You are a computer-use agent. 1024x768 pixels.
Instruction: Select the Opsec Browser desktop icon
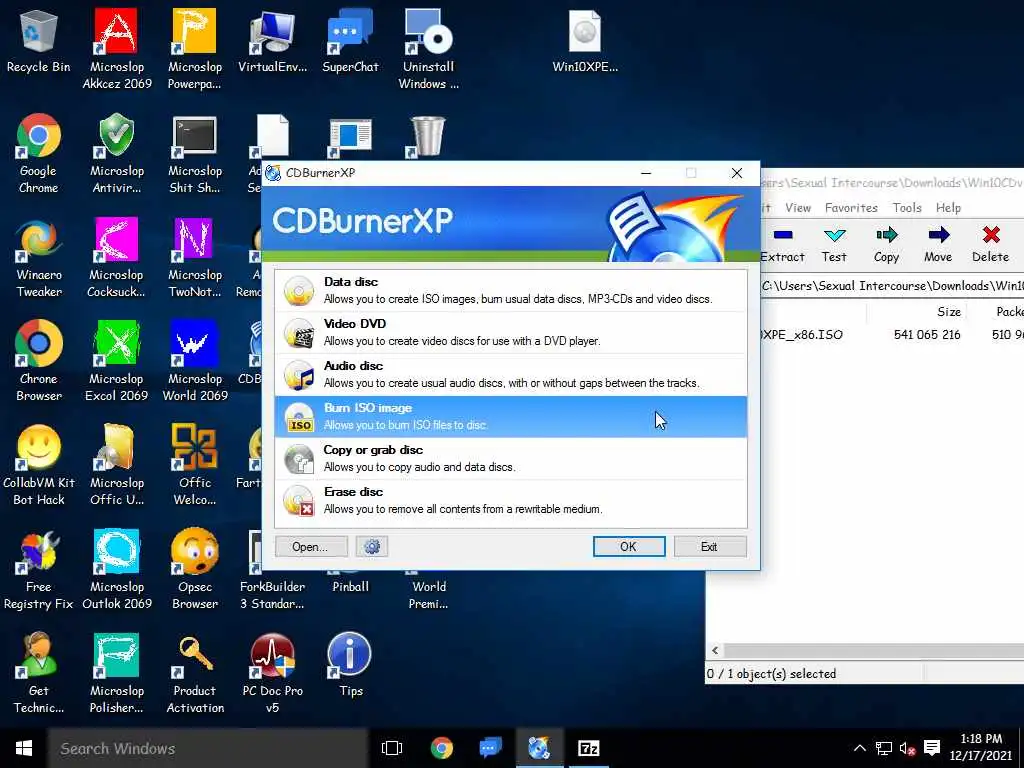click(x=195, y=570)
